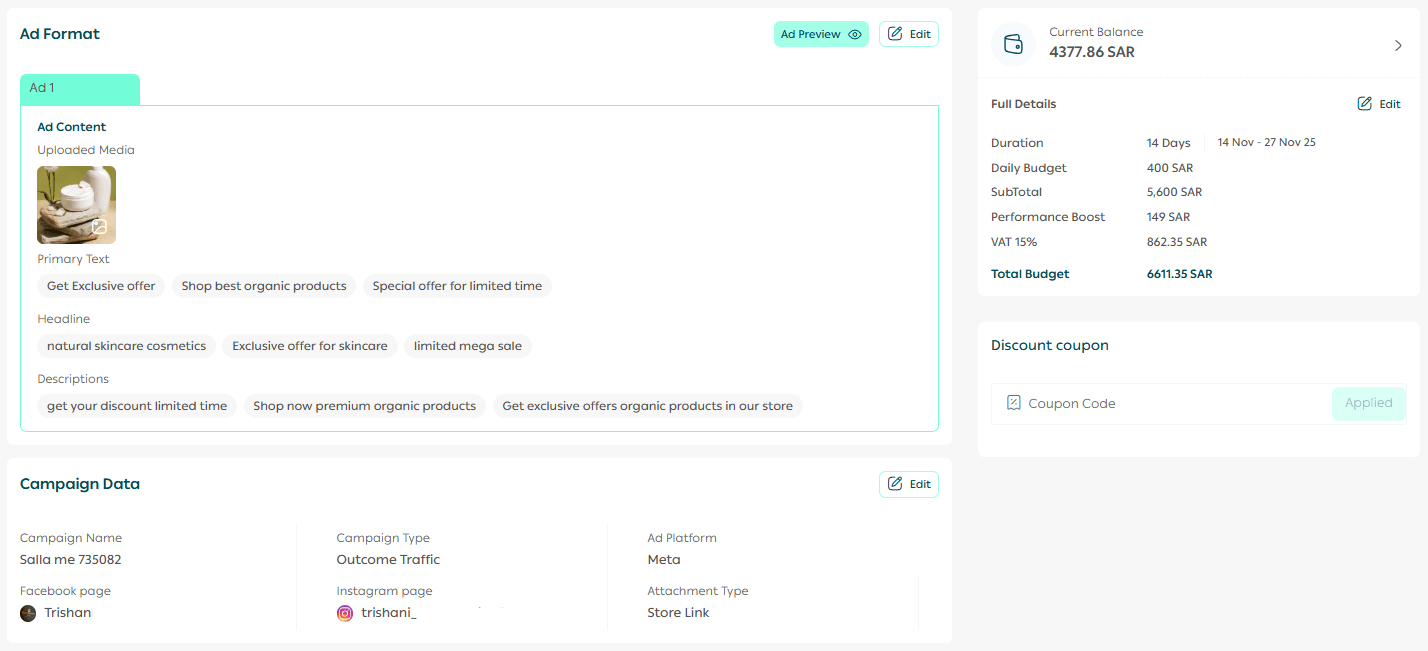Viewport: 1428px width, 651px height.
Task: Click the pencil icon in Ad Format Edit
Action: pyautogui.click(x=896, y=34)
